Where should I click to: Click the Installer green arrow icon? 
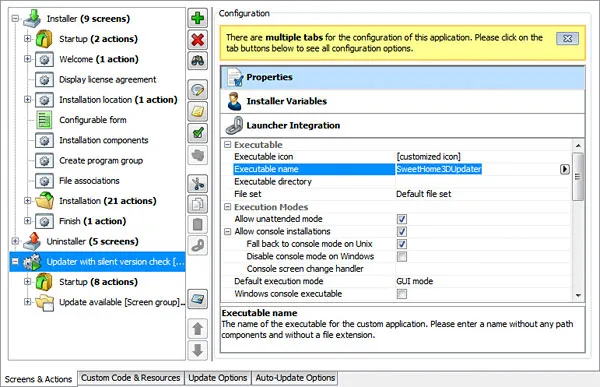pos(33,18)
